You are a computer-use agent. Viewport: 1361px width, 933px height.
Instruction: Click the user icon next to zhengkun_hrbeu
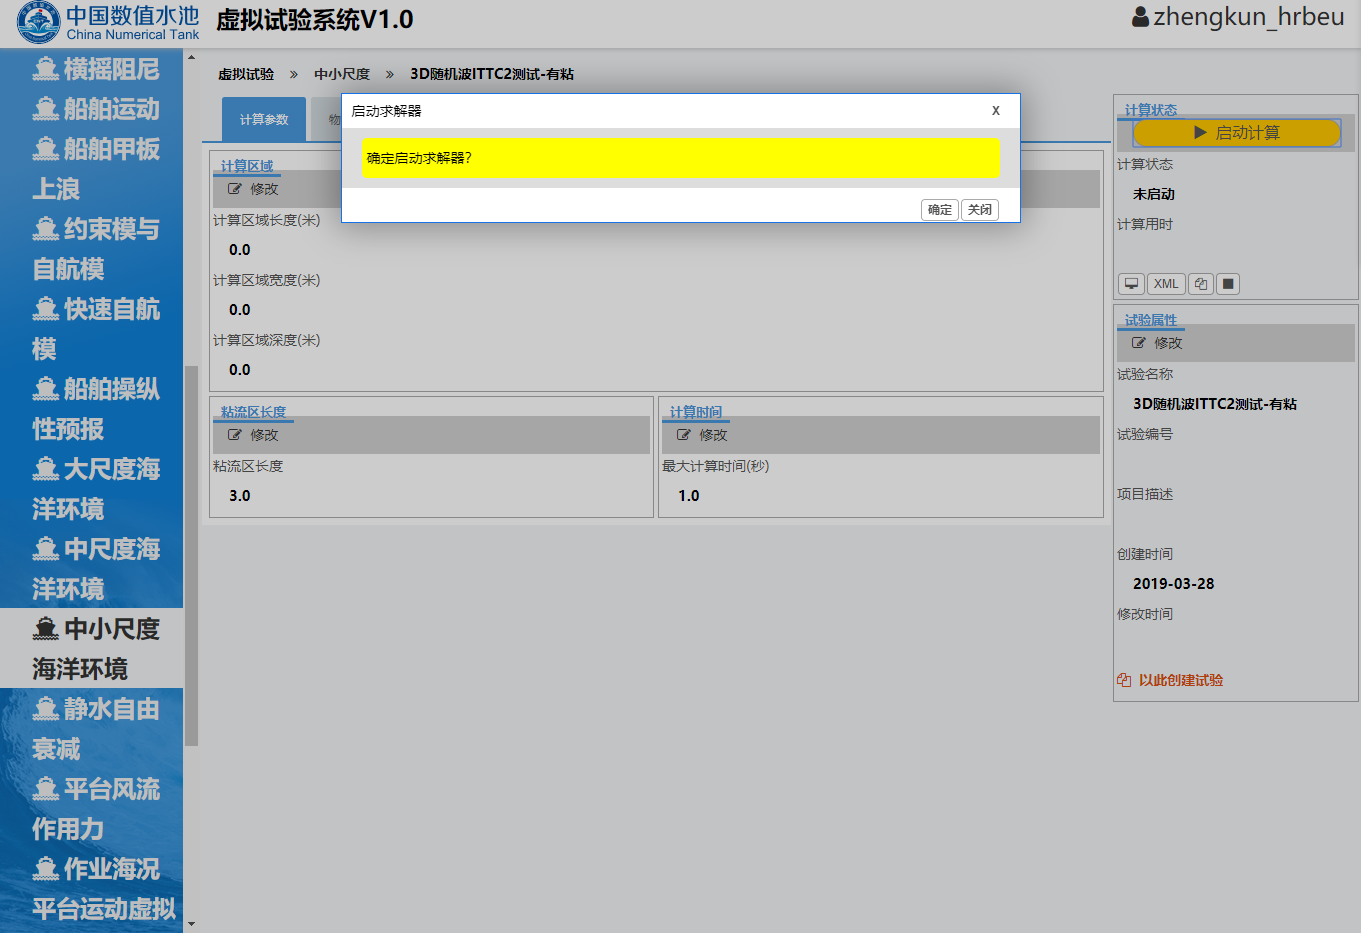coord(1140,18)
